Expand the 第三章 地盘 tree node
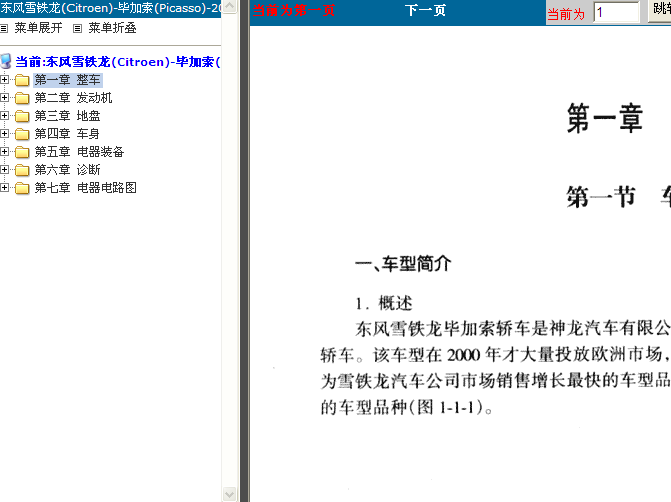Screen dimensions: 671x502 point(4,116)
